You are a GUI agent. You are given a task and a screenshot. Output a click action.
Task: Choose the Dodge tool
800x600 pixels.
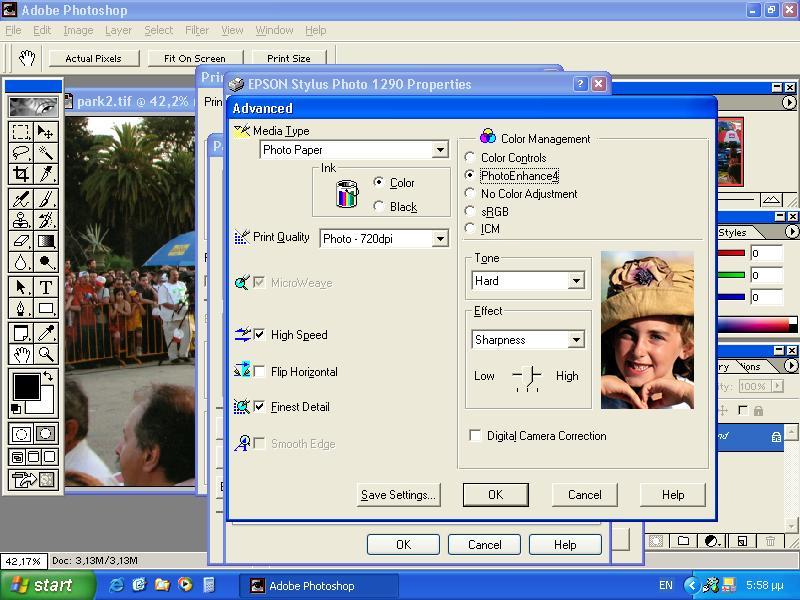point(45,262)
